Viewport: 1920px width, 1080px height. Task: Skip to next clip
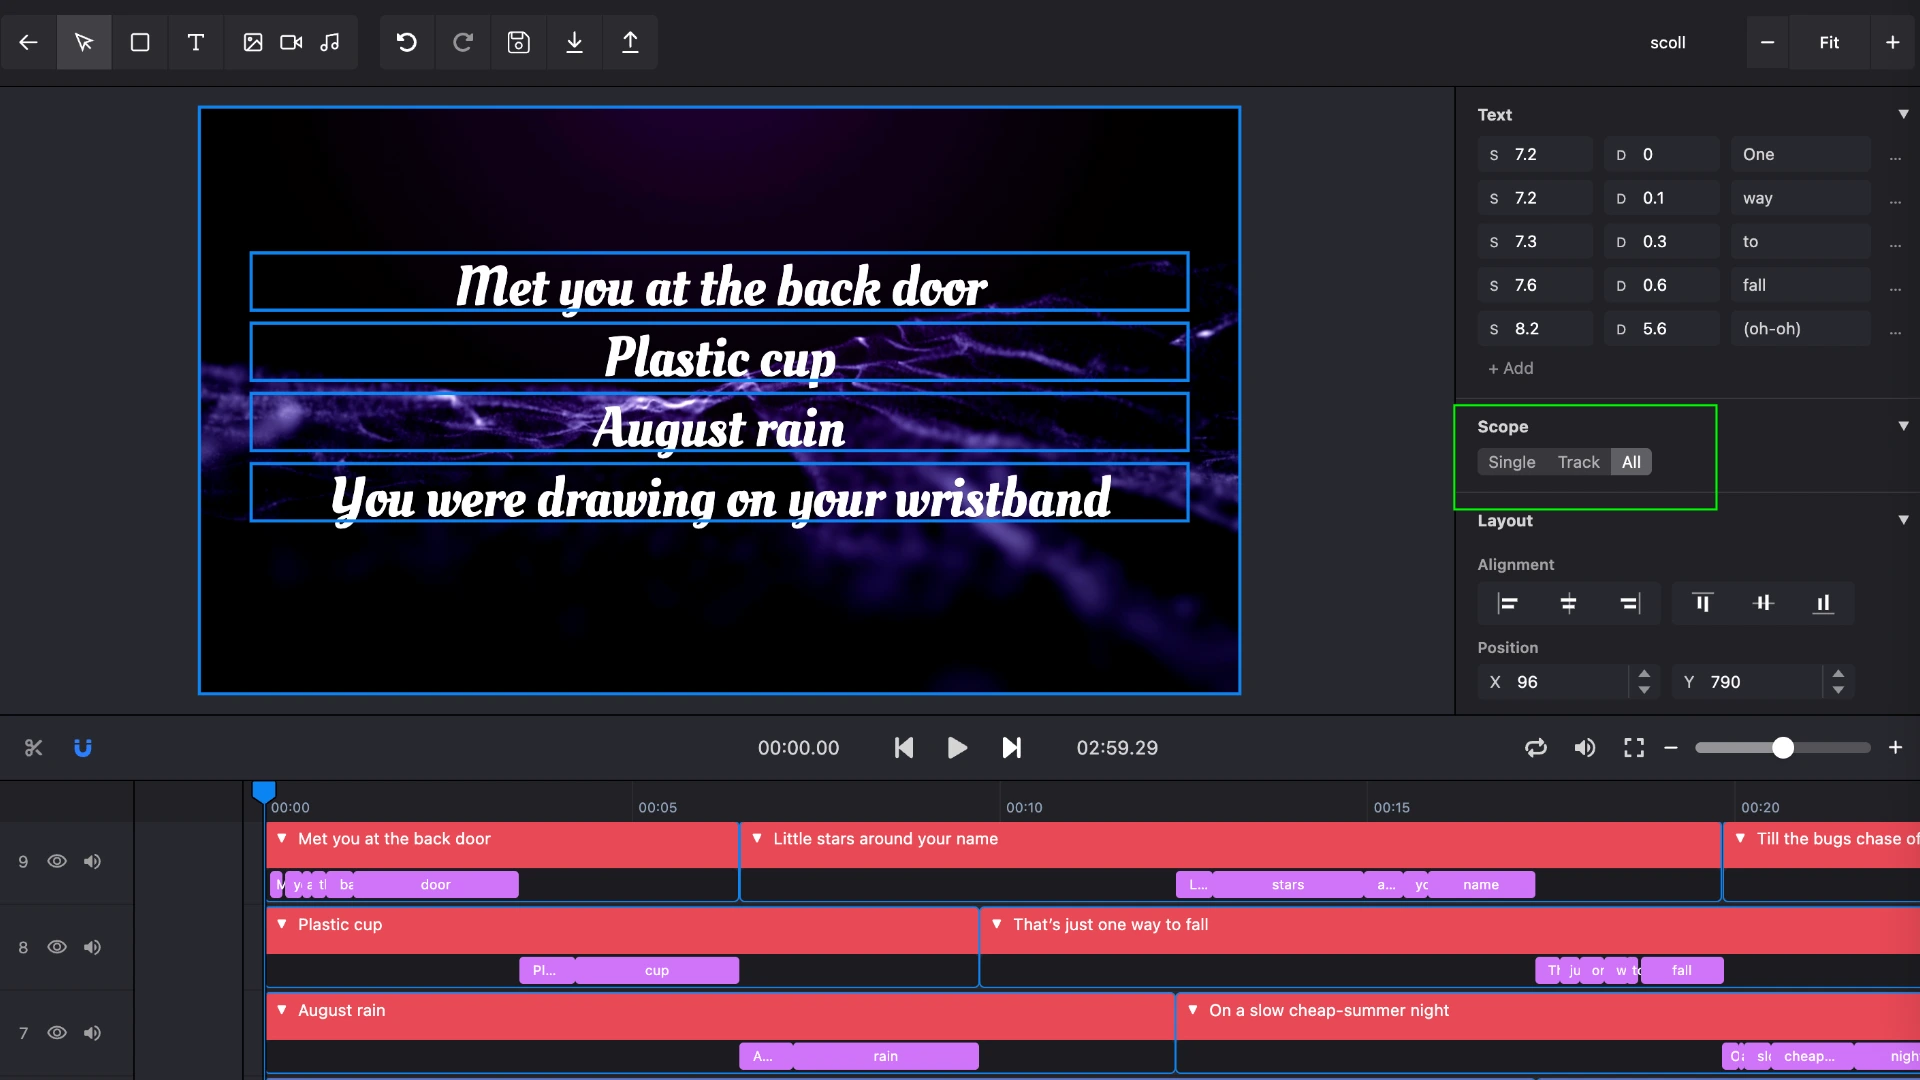1011,748
